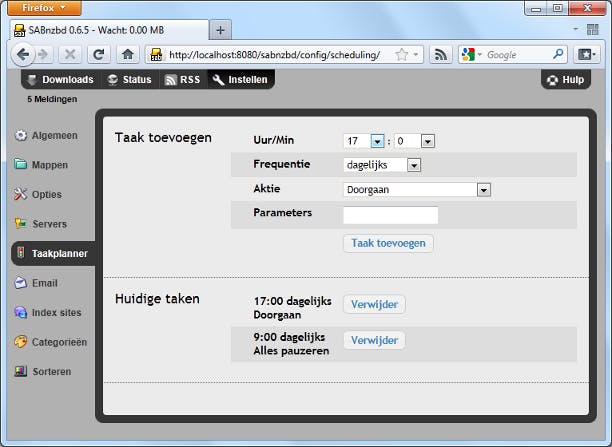The image size is (612, 447).
Task: Open the Downloads menu tab
Action: (61, 80)
